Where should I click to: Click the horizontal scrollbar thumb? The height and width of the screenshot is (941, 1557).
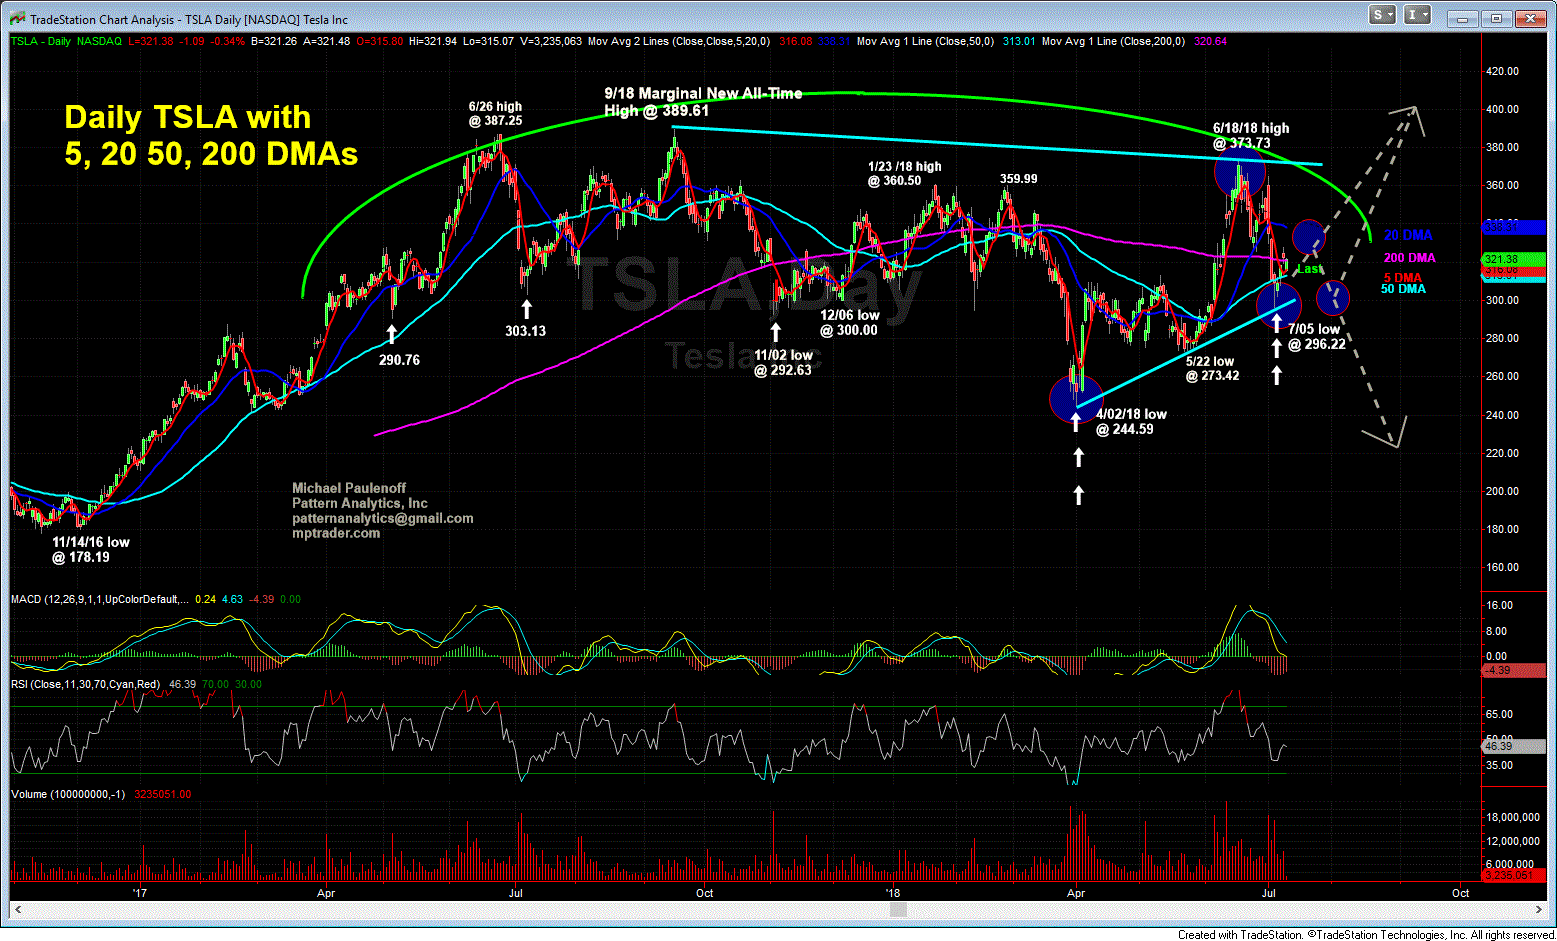[x=897, y=909]
